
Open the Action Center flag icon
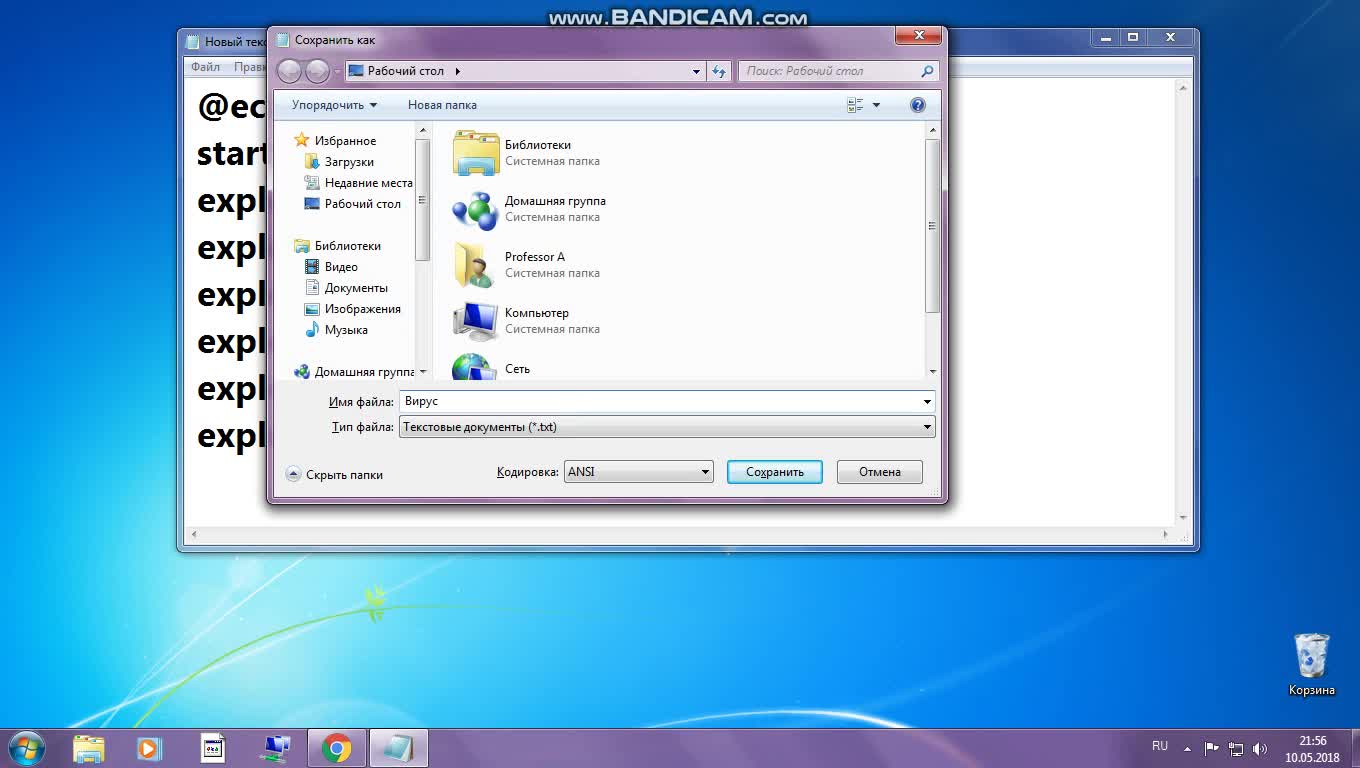coord(1211,748)
